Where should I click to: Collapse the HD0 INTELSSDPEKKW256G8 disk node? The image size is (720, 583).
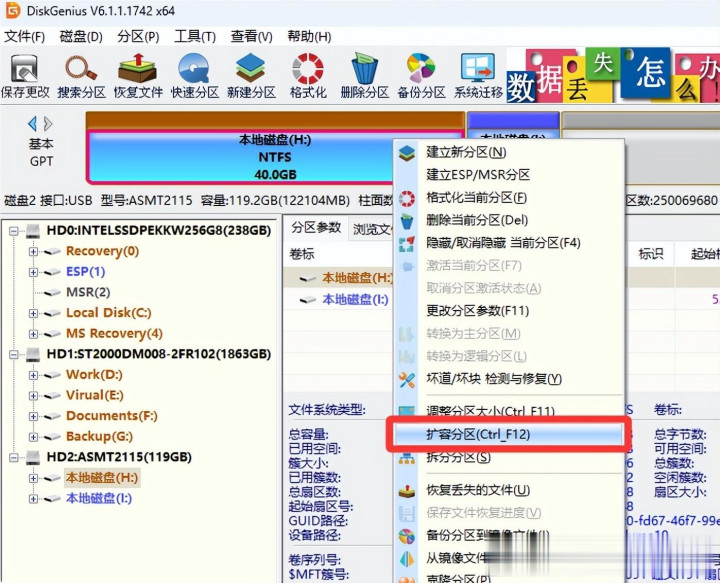15,231
